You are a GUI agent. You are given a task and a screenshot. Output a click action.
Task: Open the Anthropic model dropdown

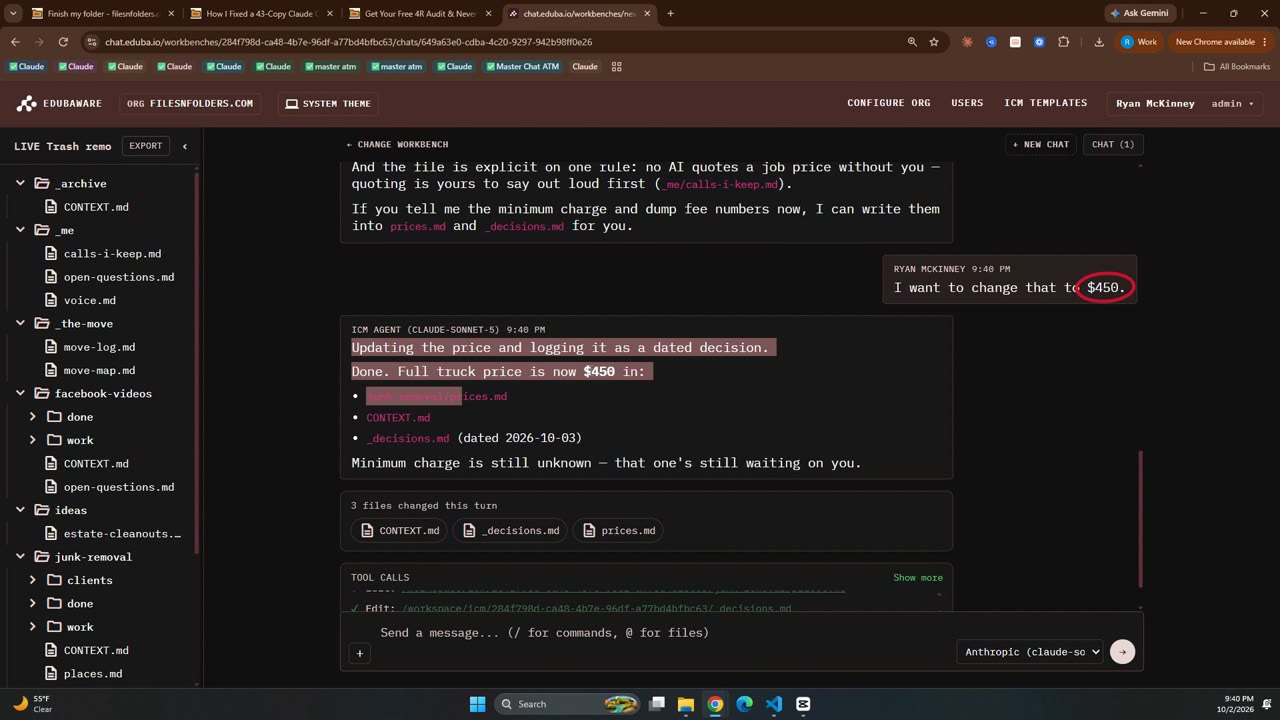[x=1030, y=652]
